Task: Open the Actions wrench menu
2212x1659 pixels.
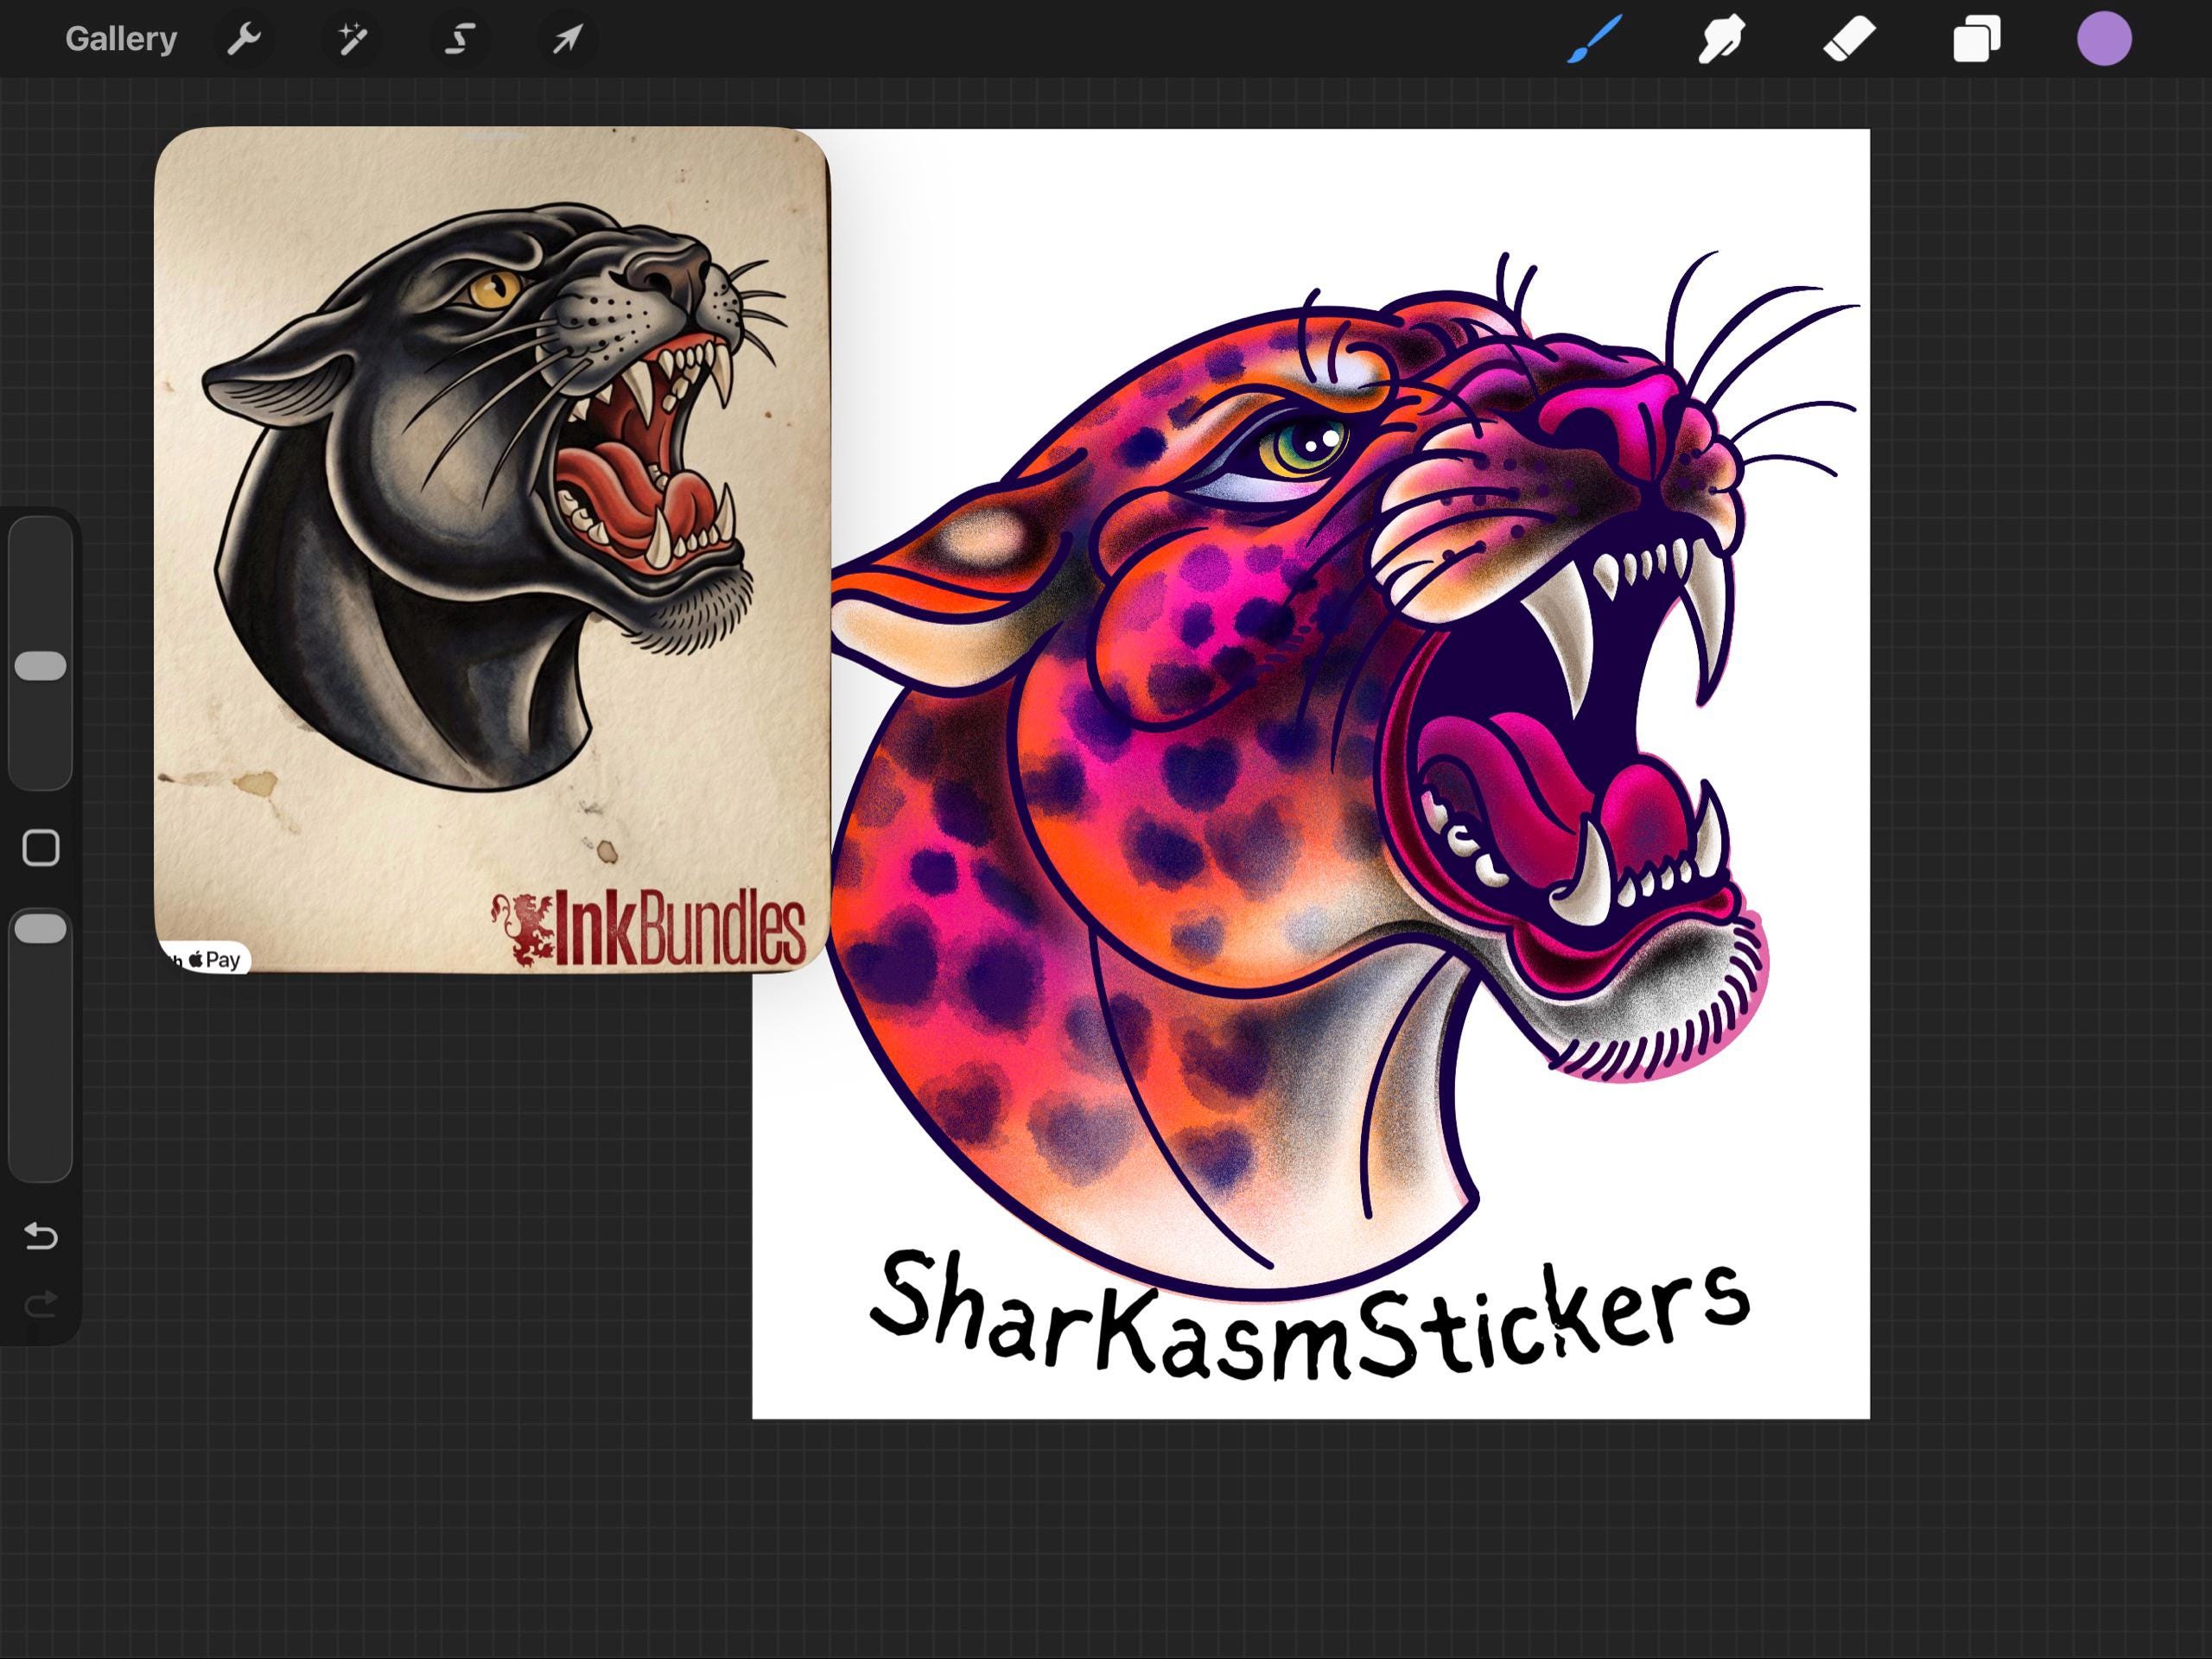Action: [244, 40]
